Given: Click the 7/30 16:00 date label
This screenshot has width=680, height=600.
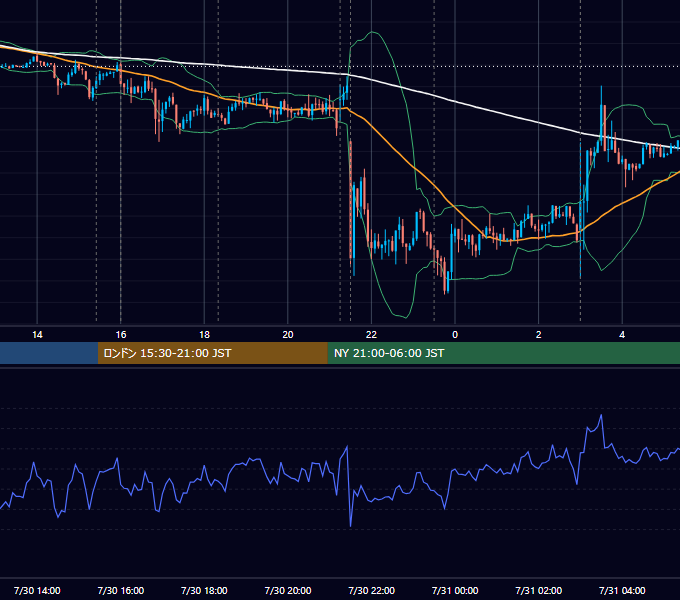Looking at the screenshot, I should [x=121, y=590].
